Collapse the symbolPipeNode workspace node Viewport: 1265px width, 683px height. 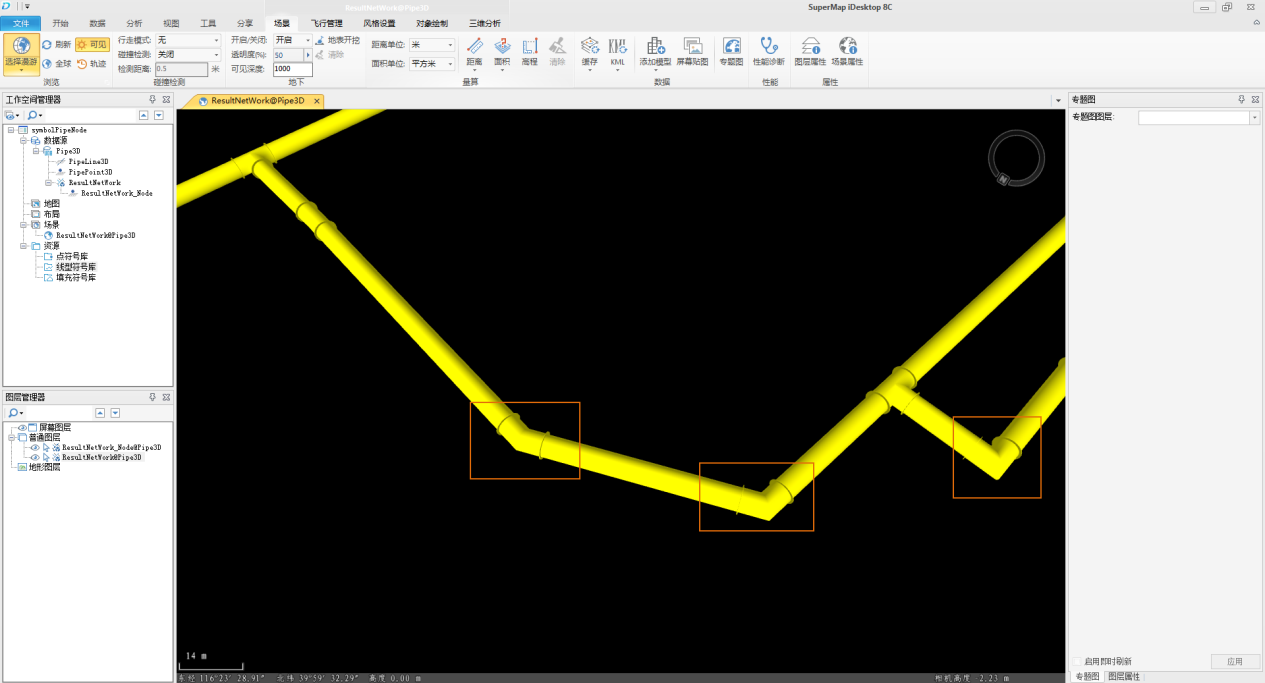tap(11, 130)
